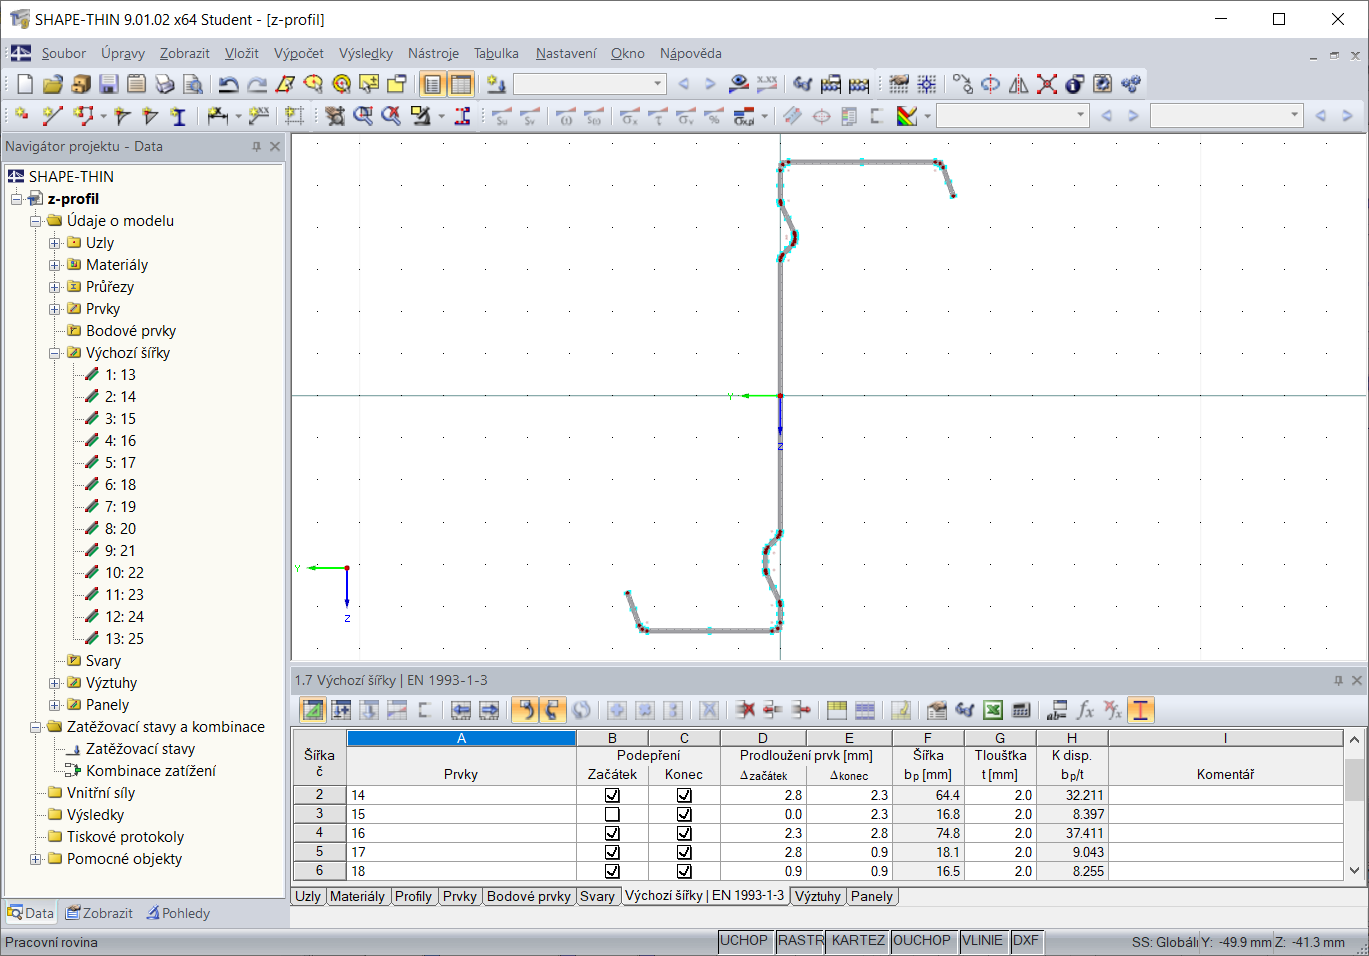Screen dimensions: 1369x956
Task: Expand the Výztuhy tree node
Action: point(55,683)
